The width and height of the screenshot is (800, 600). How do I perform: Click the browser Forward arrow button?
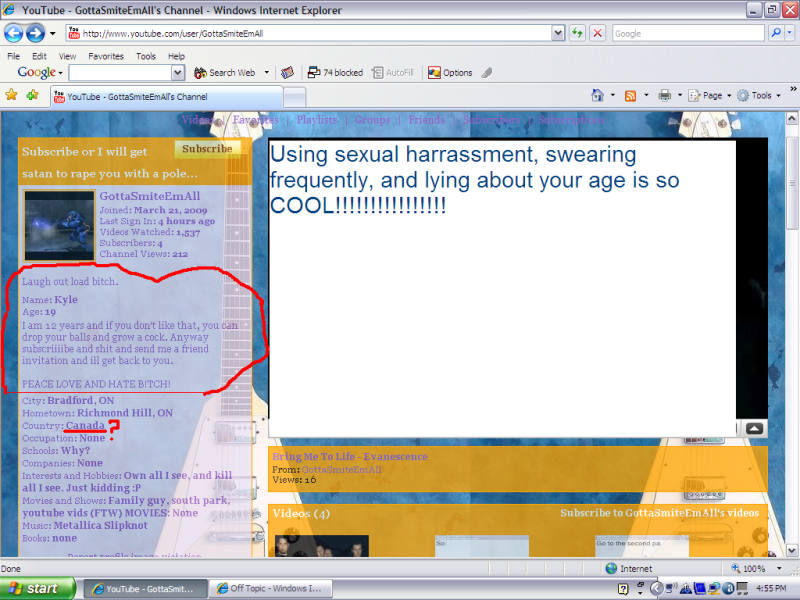35,34
